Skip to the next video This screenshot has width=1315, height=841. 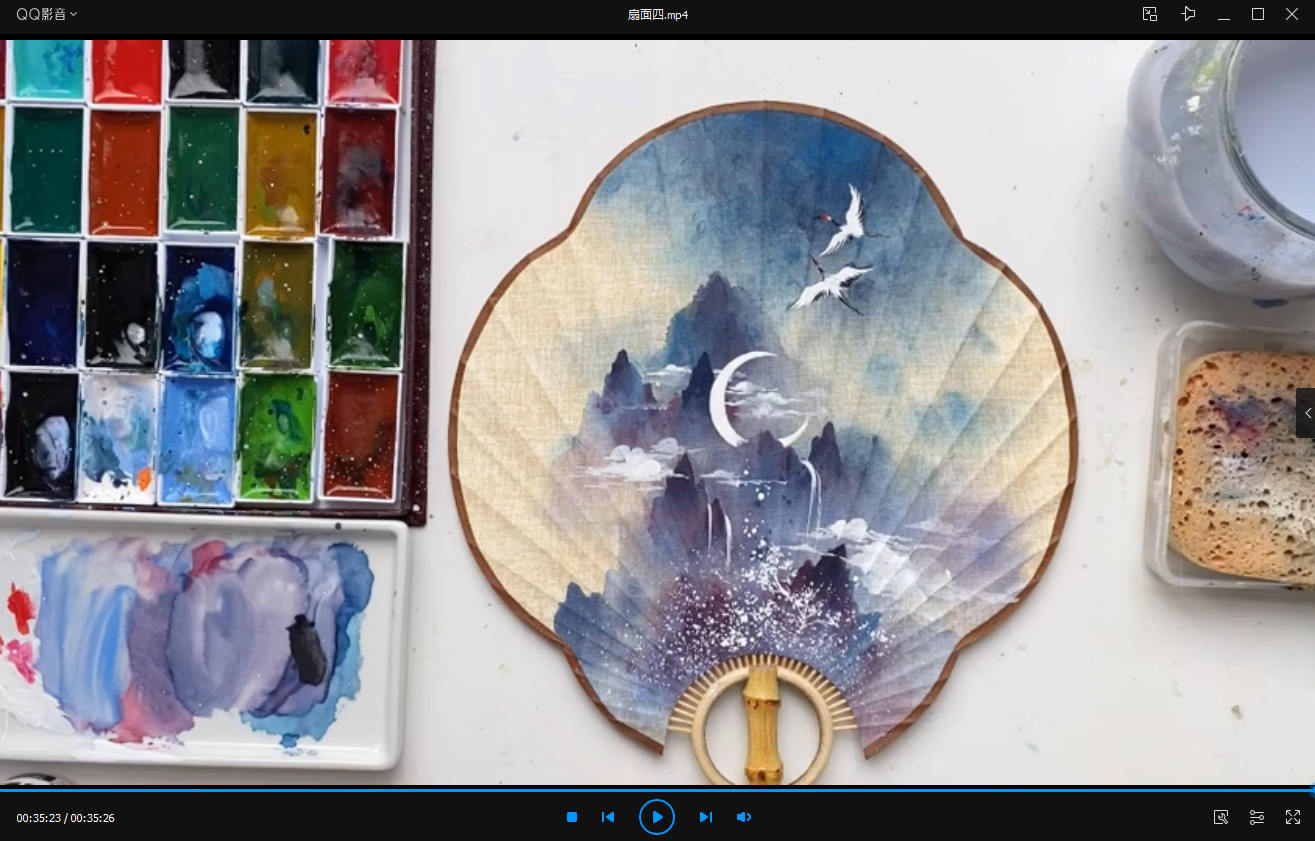(x=705, y=817)
